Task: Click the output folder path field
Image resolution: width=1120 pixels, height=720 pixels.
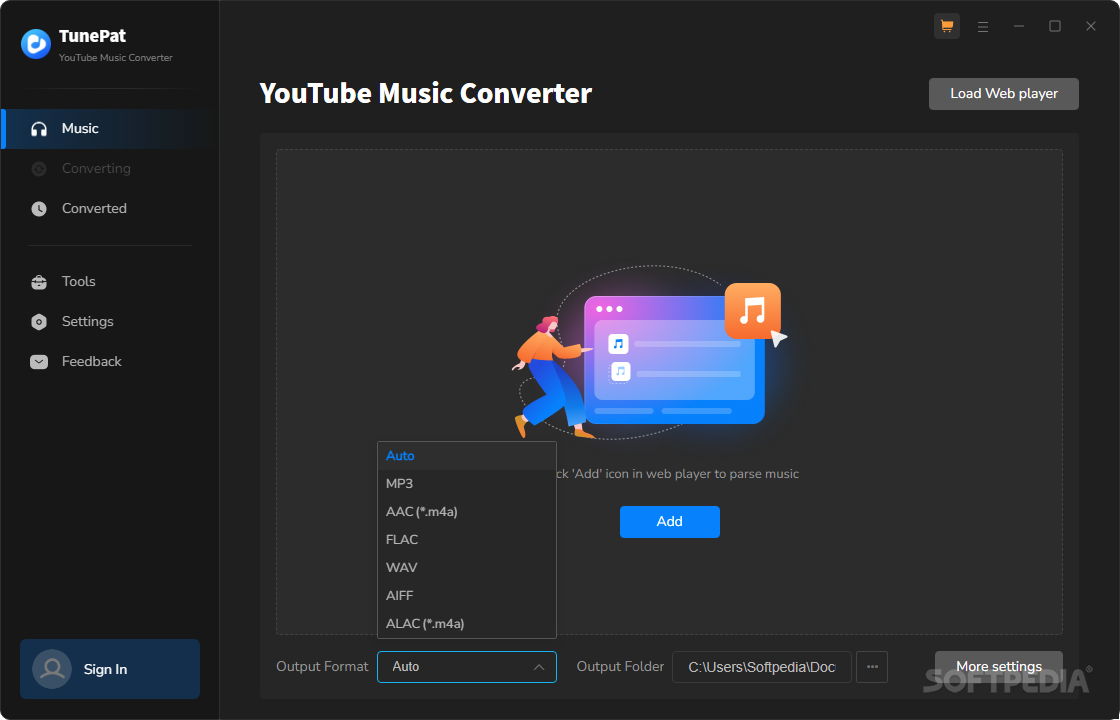Action: pyautogui.click(x=761, y=666)
